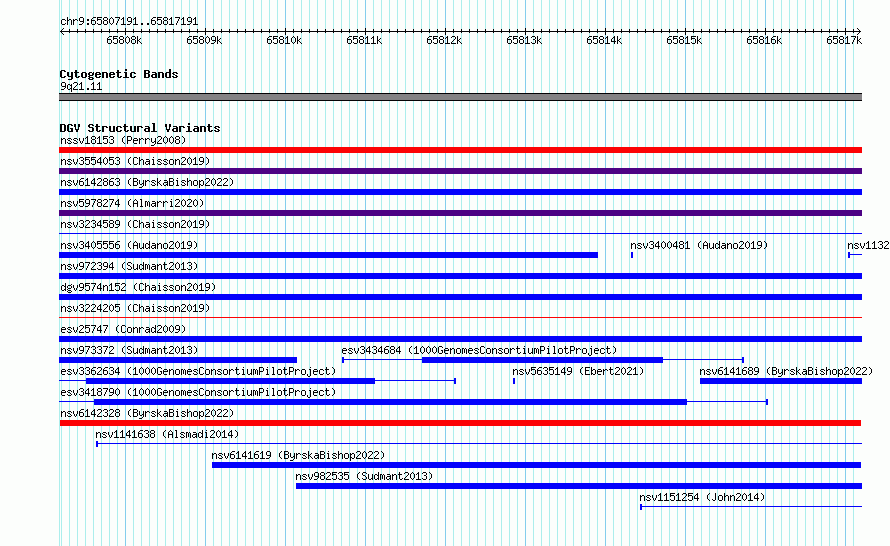Open nsv972394 (Sudmant2013) label
This screenshot has height=546, width=890.
129,266
